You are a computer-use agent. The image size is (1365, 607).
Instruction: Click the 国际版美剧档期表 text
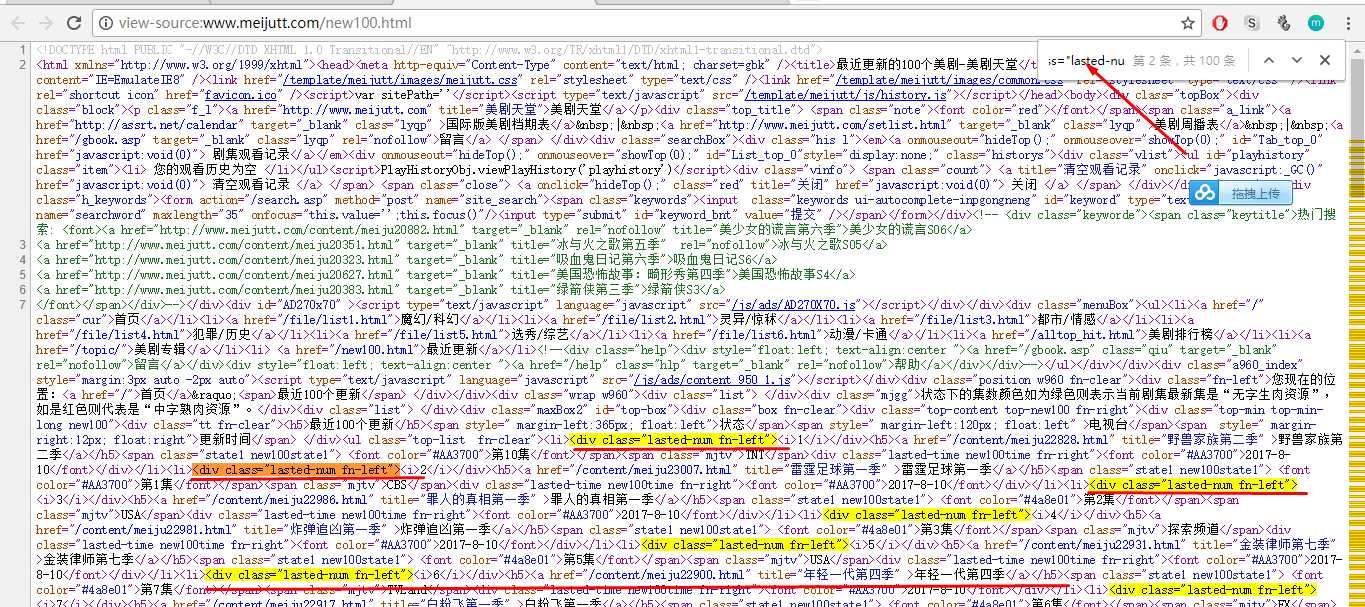tap(497, 124)
